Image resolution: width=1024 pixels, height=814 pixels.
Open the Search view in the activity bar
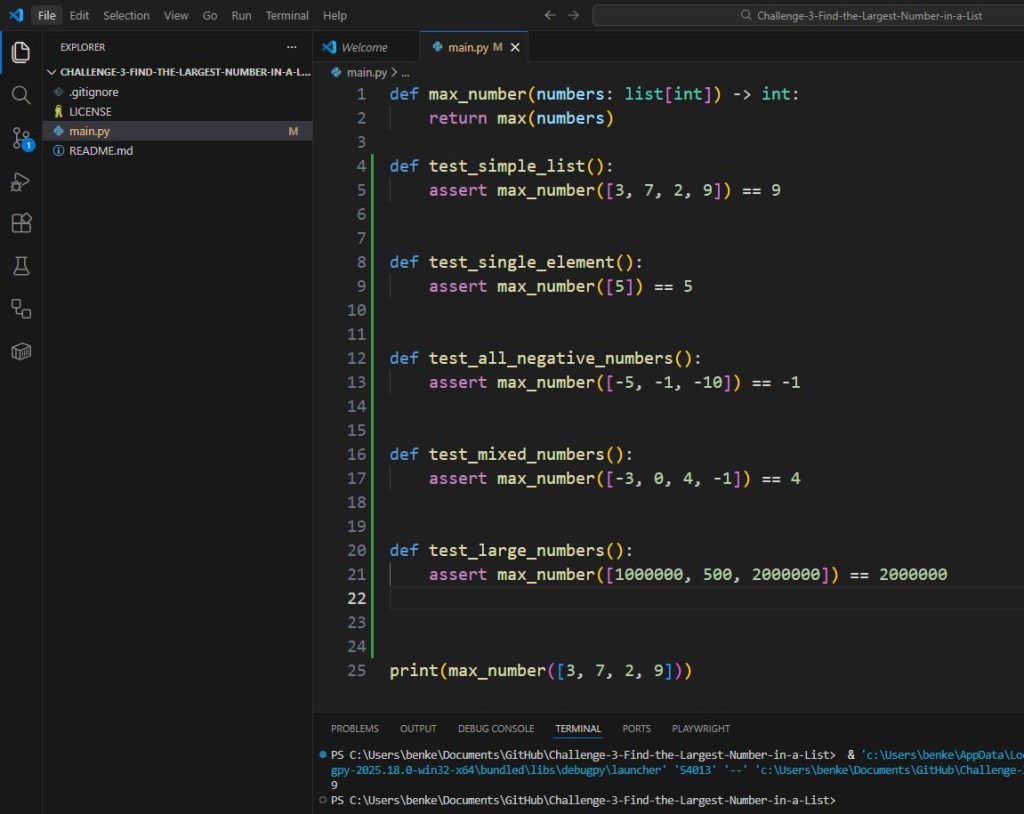[x=21, y=95]
